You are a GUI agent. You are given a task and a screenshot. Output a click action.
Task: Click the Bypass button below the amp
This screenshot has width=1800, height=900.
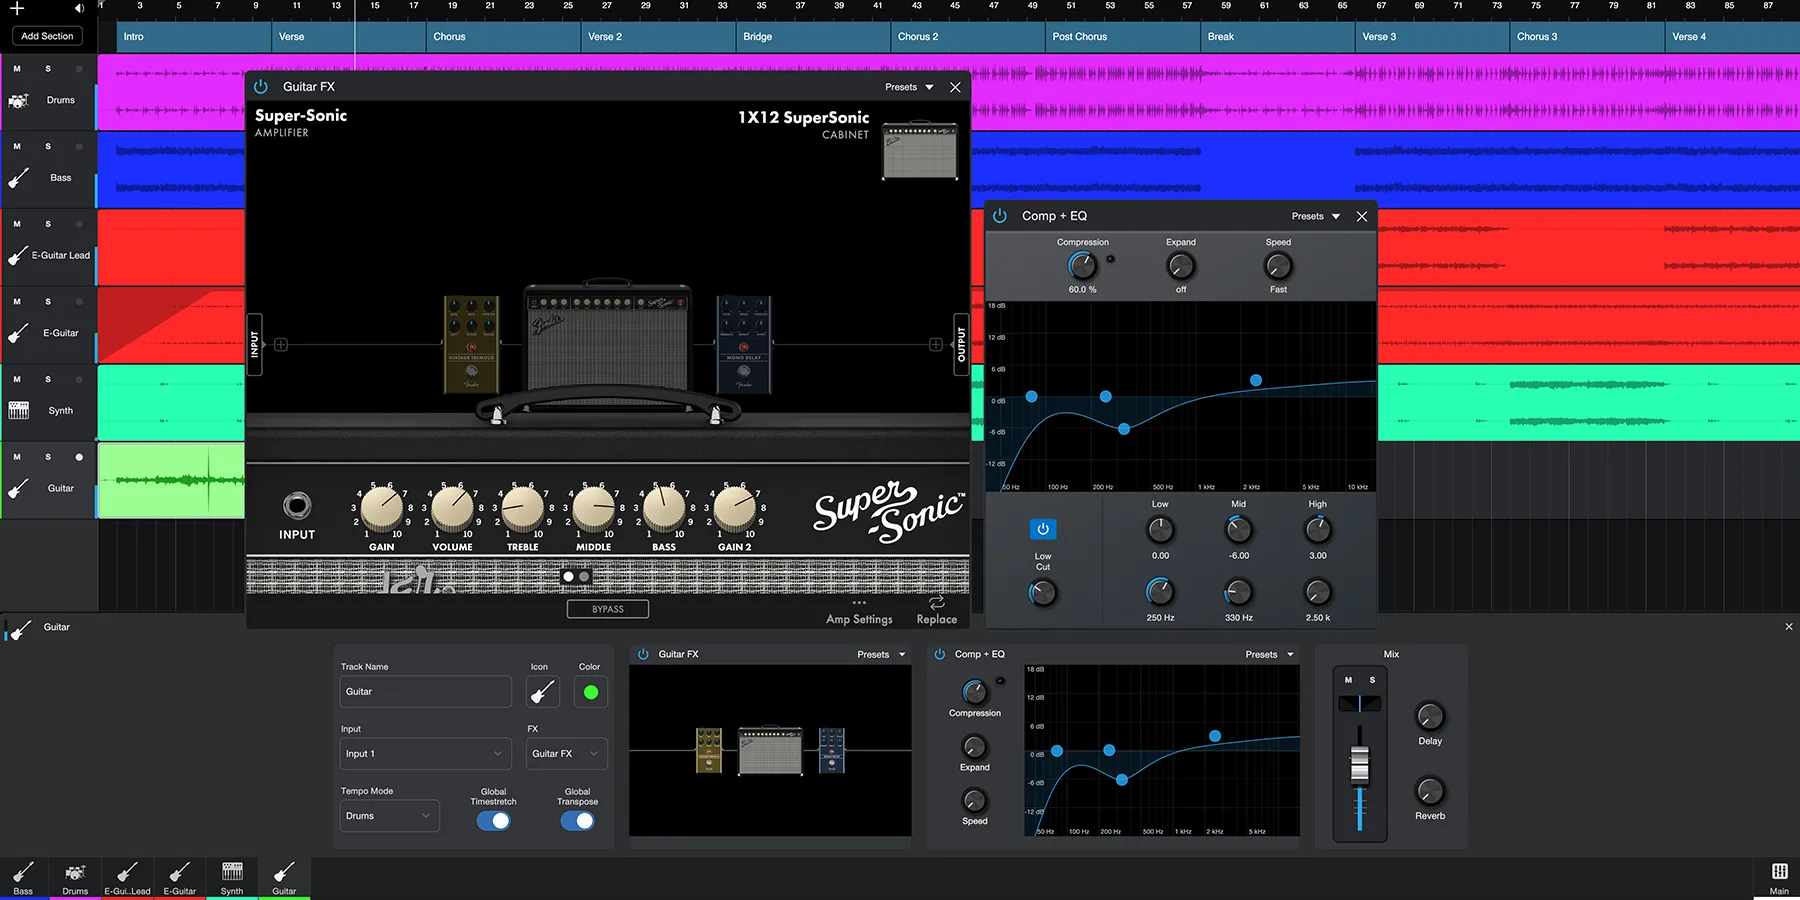pos(607,608)
